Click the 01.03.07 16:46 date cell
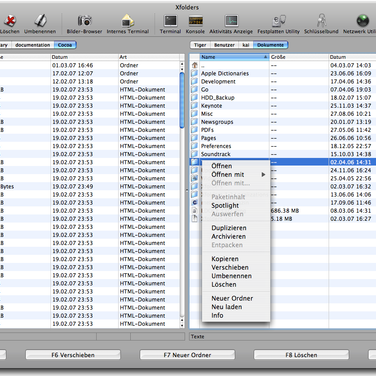Screen dimensions: 376x376 [x=72, y=65]
